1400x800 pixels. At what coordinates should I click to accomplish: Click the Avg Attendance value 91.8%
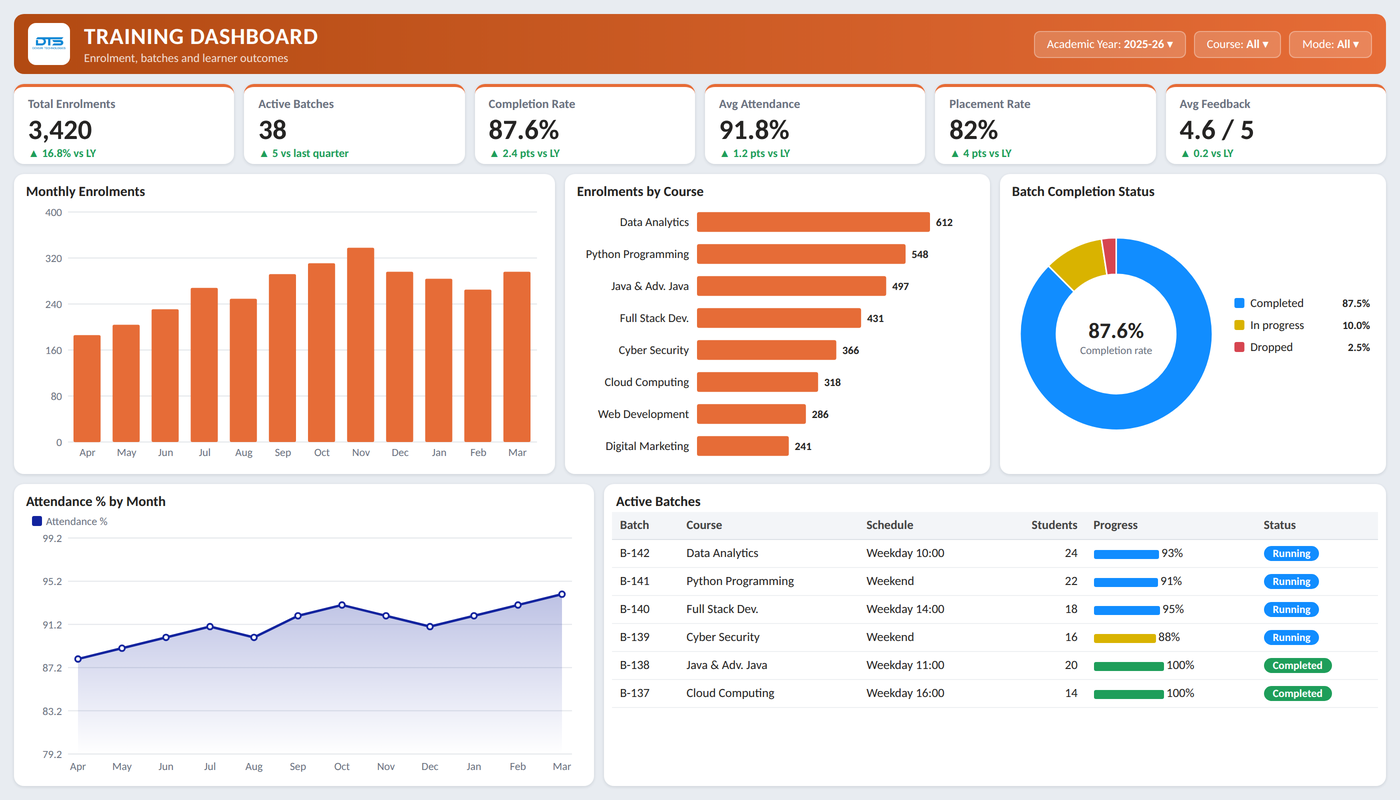click(754, 130)
